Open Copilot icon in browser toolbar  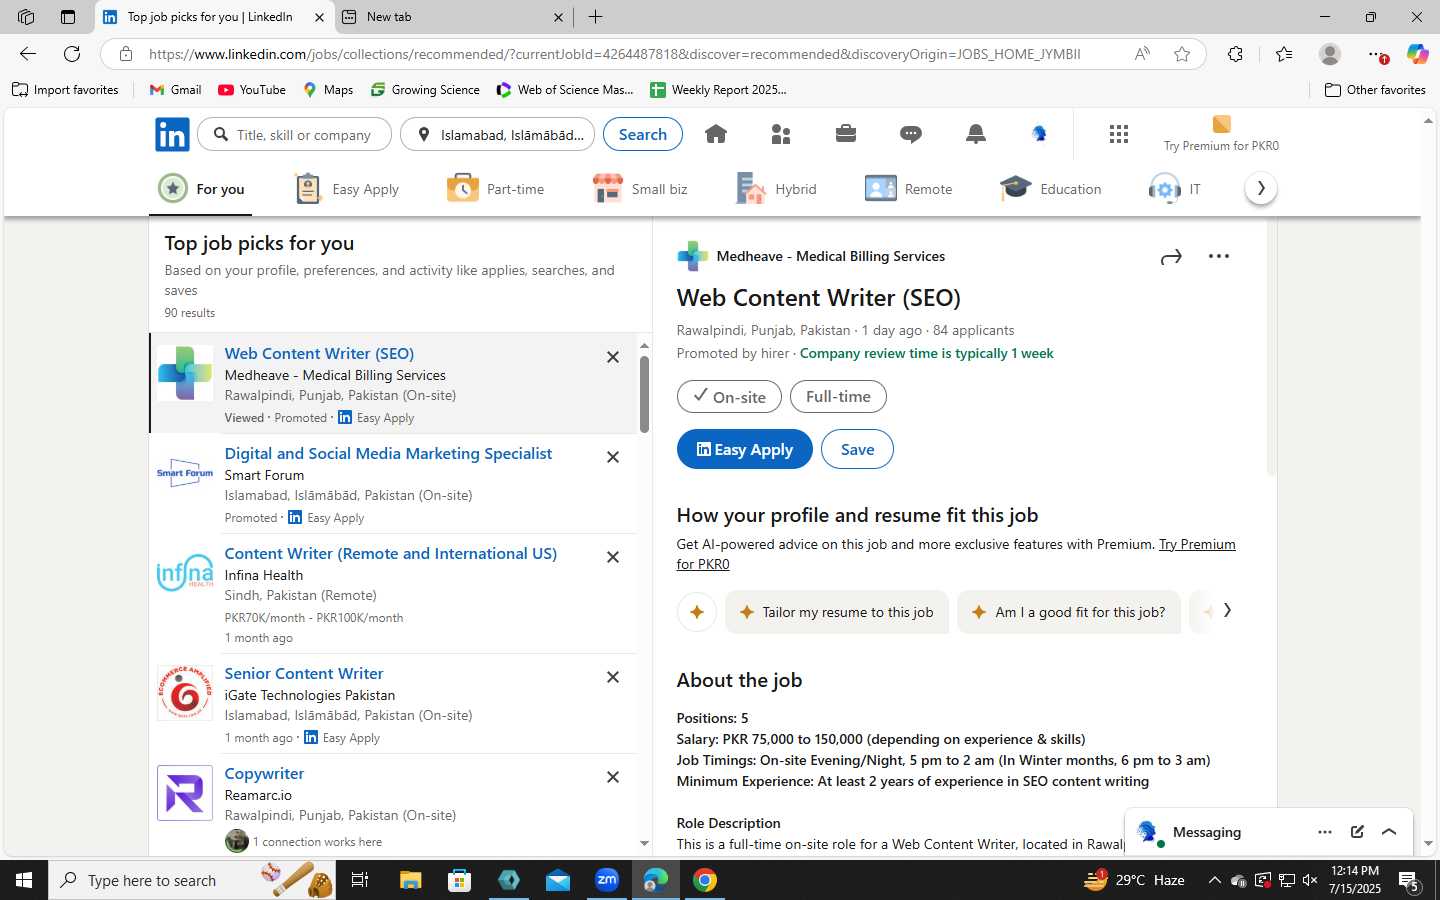(x=1417, y=54)
